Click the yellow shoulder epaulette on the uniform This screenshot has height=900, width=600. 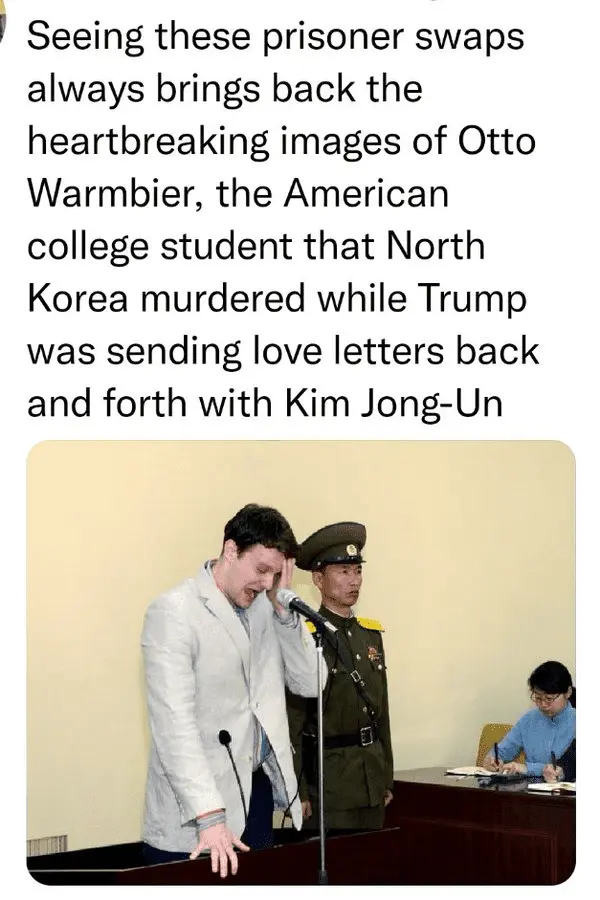pyautogui.click(x=370, y=623)
